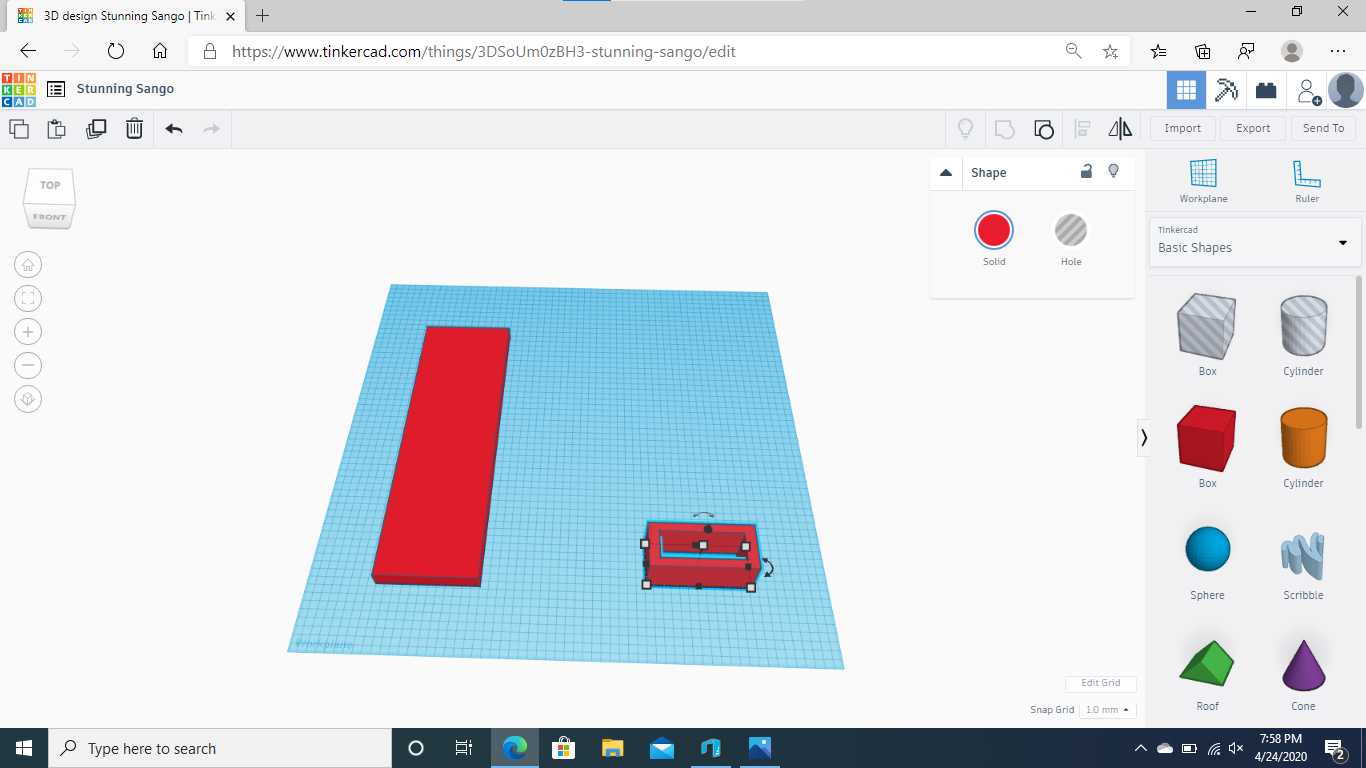The height and width of the screenshot is (768, 1366).
Task: Open File Explorer from the taskbar
Action: click(x=613, y=748)
